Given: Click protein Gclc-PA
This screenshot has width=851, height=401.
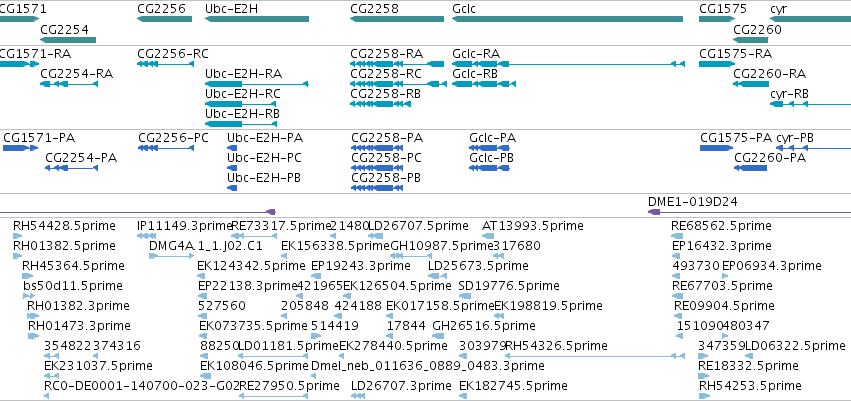Looking at the screenshot, I should click(x=489, y=148).
